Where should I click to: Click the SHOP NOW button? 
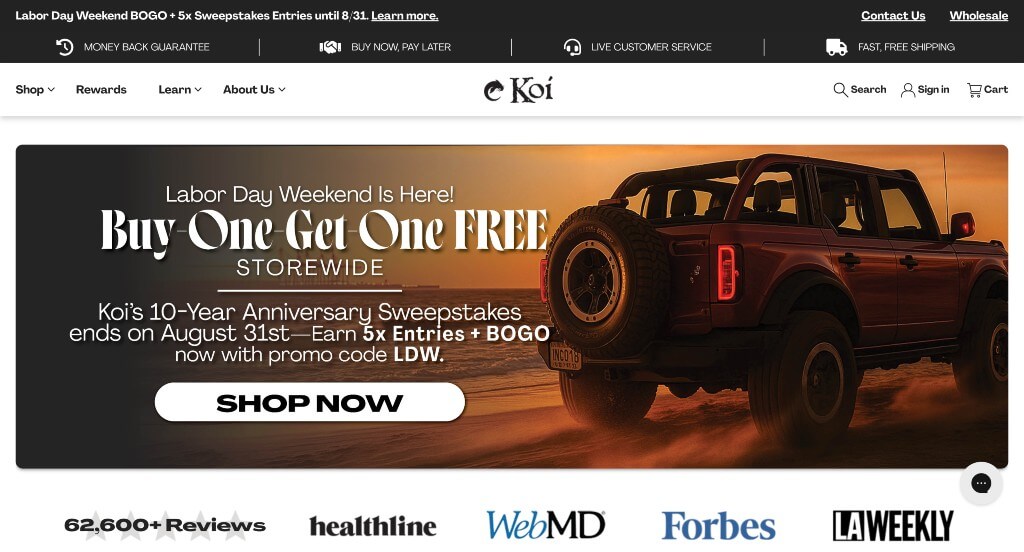(x=310, y=402)
